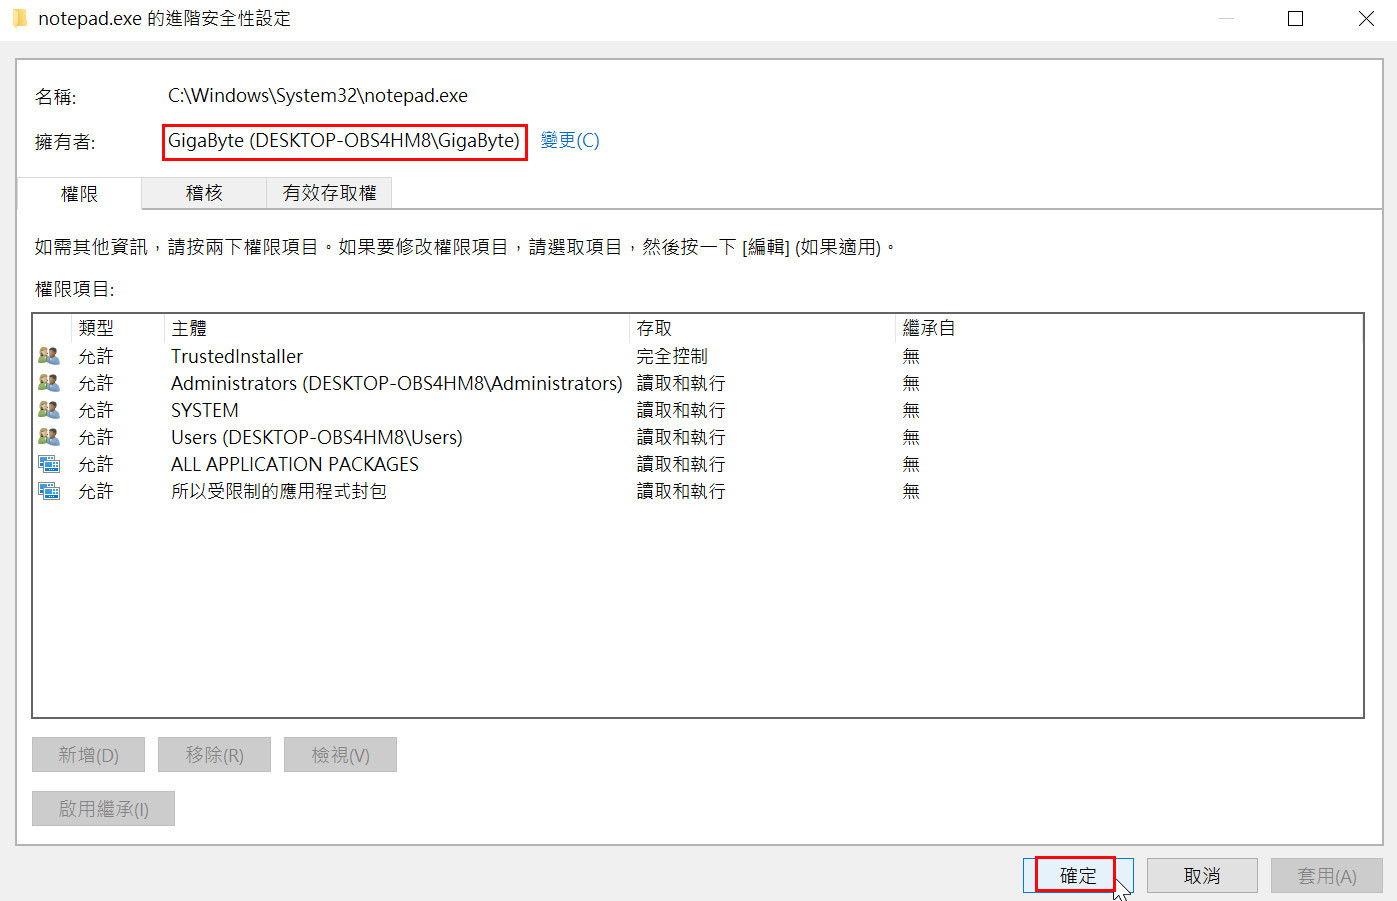Click the TrustedInstaller group icon
The height and width of the screenshot is (901, 1397).
[x=48, y=356]
